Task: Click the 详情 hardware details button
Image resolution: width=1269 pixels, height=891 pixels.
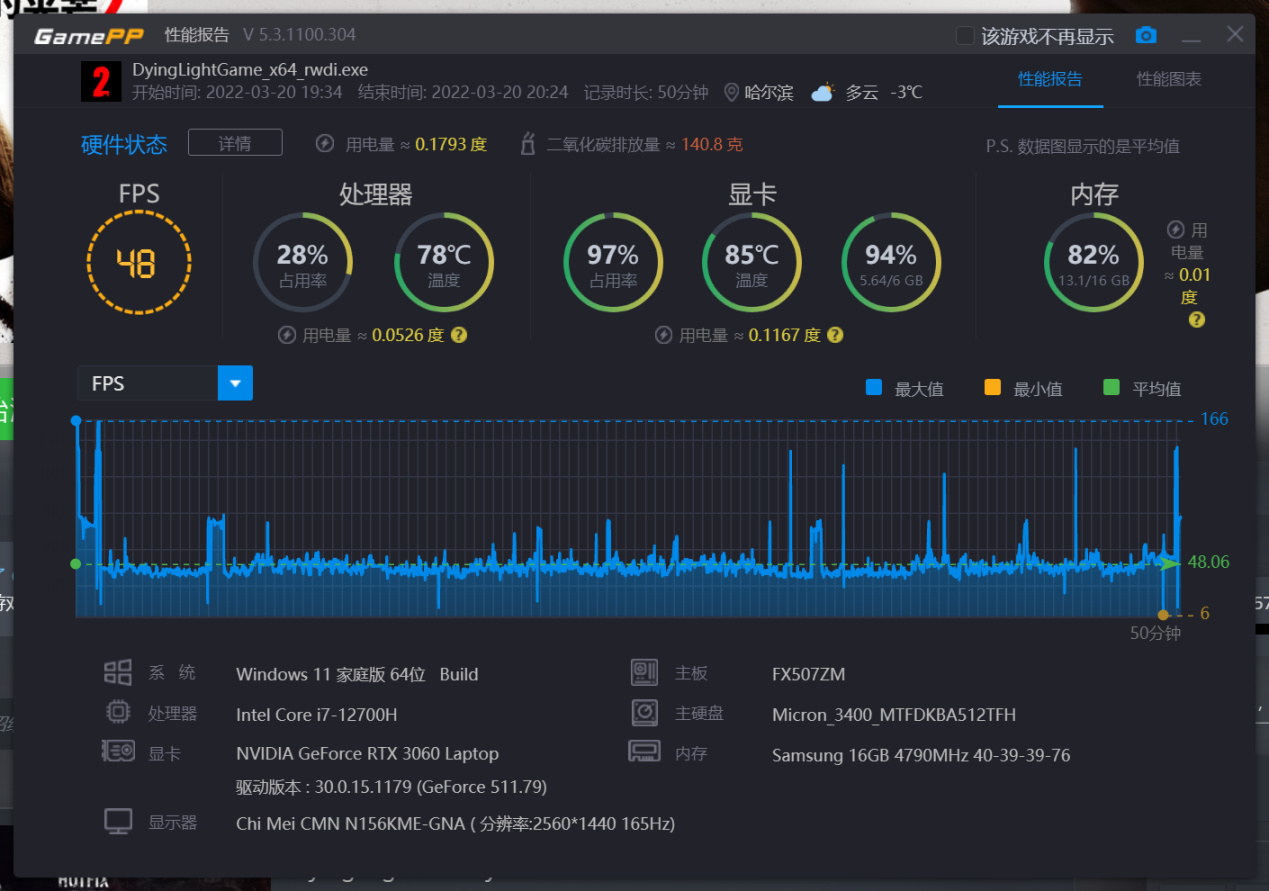Action: point(235,143)
